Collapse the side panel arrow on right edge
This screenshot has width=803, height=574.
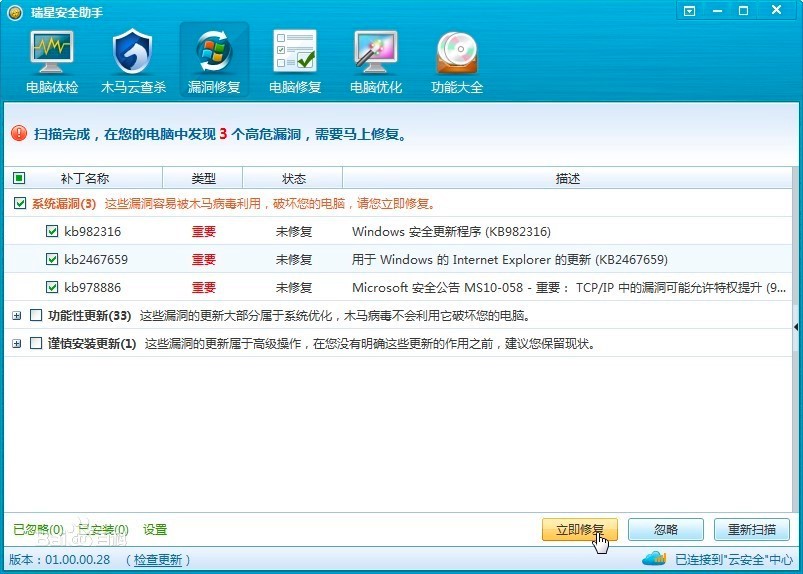click(796, 327)
